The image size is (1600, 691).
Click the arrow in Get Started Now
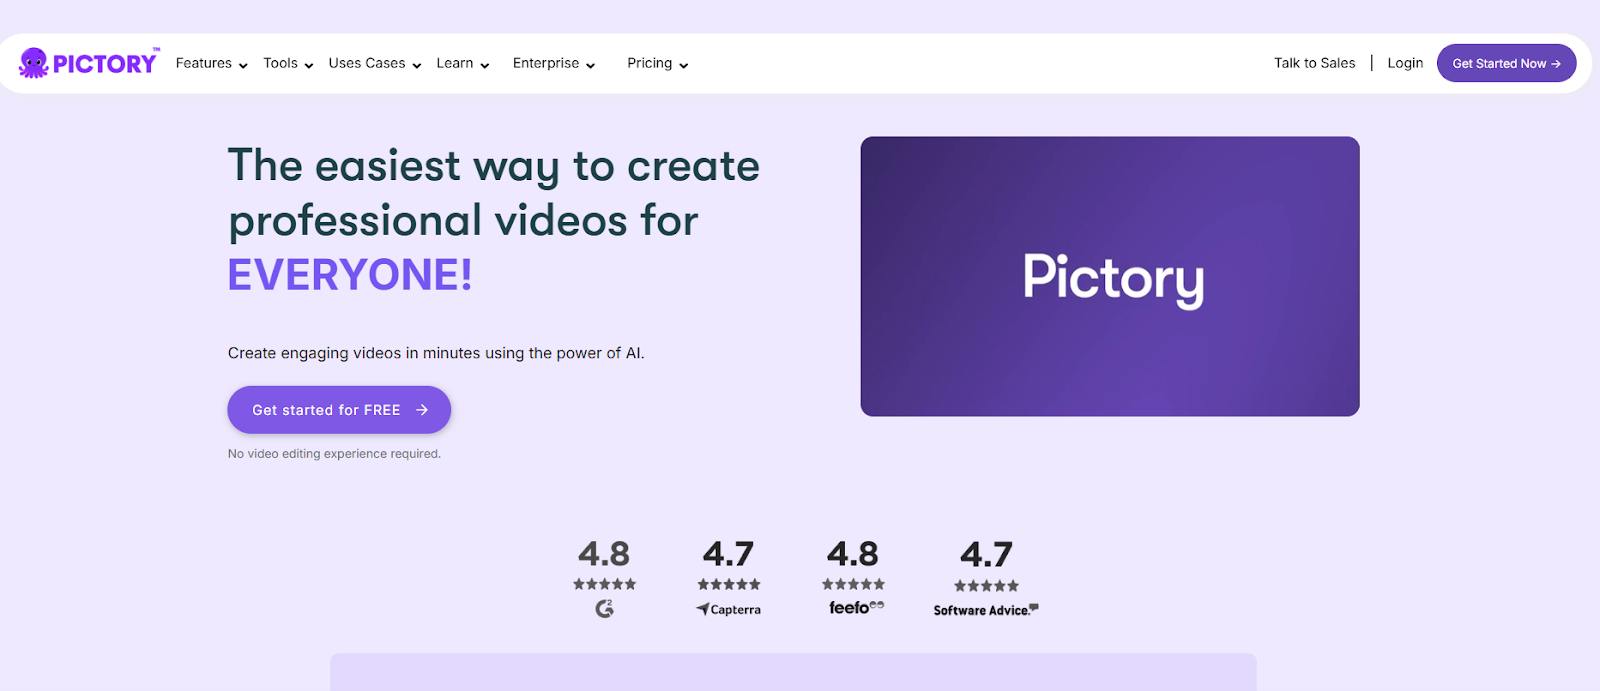point(1556,64)
